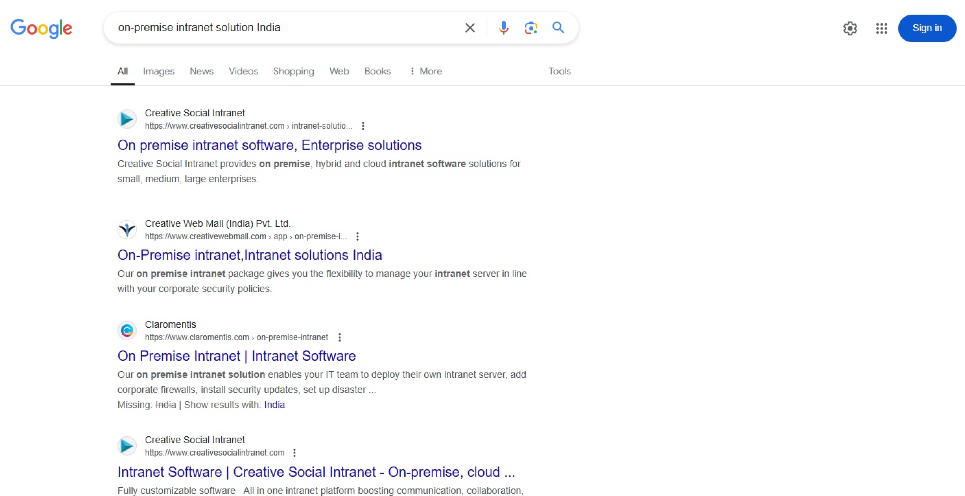Switch to the Images tab
Screen dimensions: 965x496
pyautogui.click(x=159, y=71)
